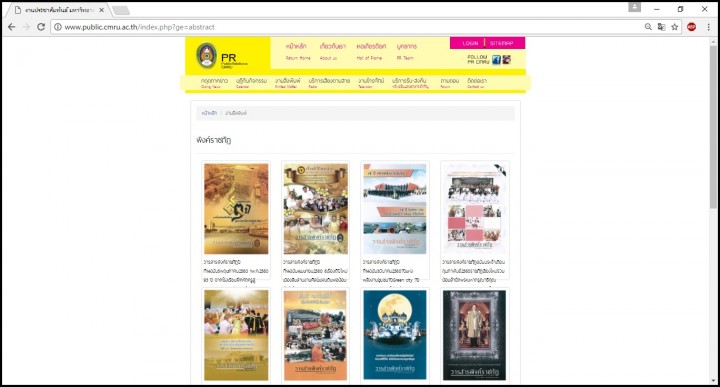Screen dimensions: 720x387
Task: Click the red adblock extension icon
Action: (x=692, y=27)
